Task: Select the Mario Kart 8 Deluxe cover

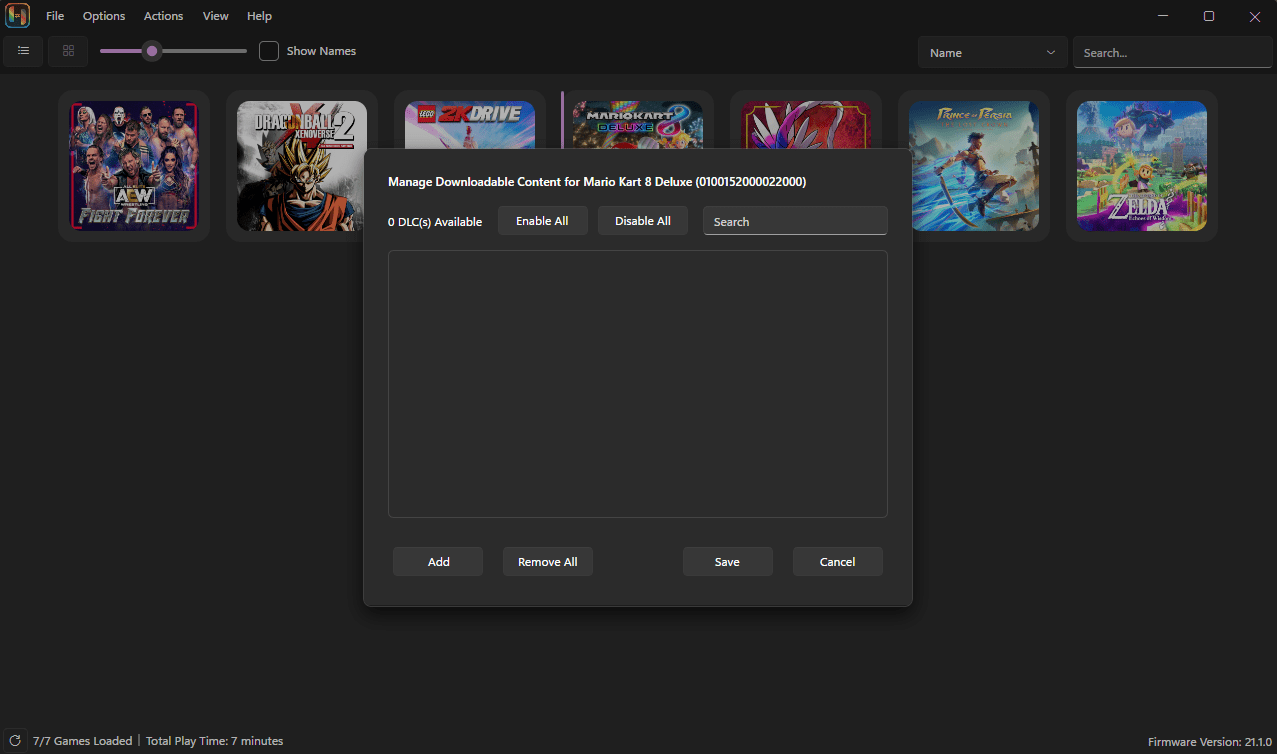Action: pyautogui.click(x=638, y=124)
